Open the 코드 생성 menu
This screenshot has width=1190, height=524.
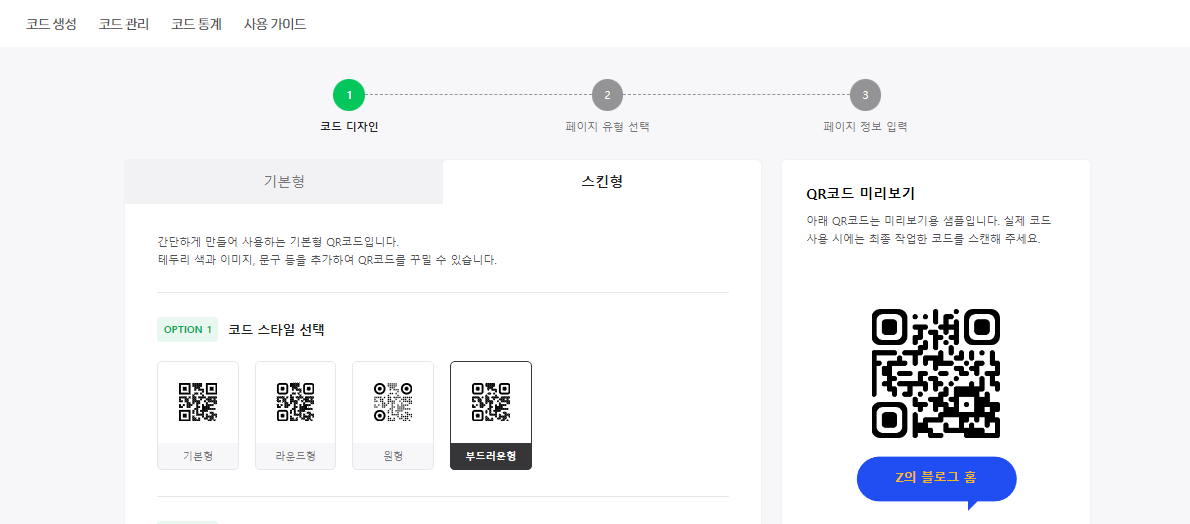(x=51, y=24)
